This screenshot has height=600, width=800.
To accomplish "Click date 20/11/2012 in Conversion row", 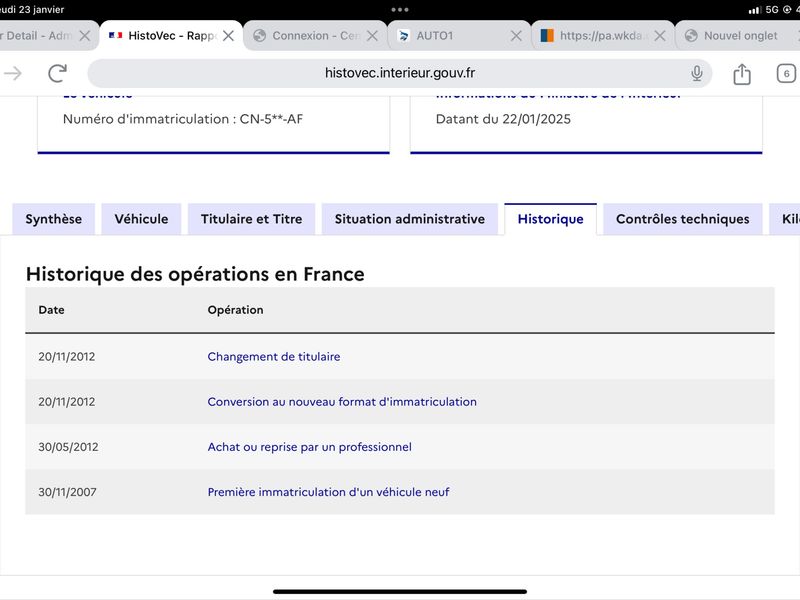I will coord(66,402).
